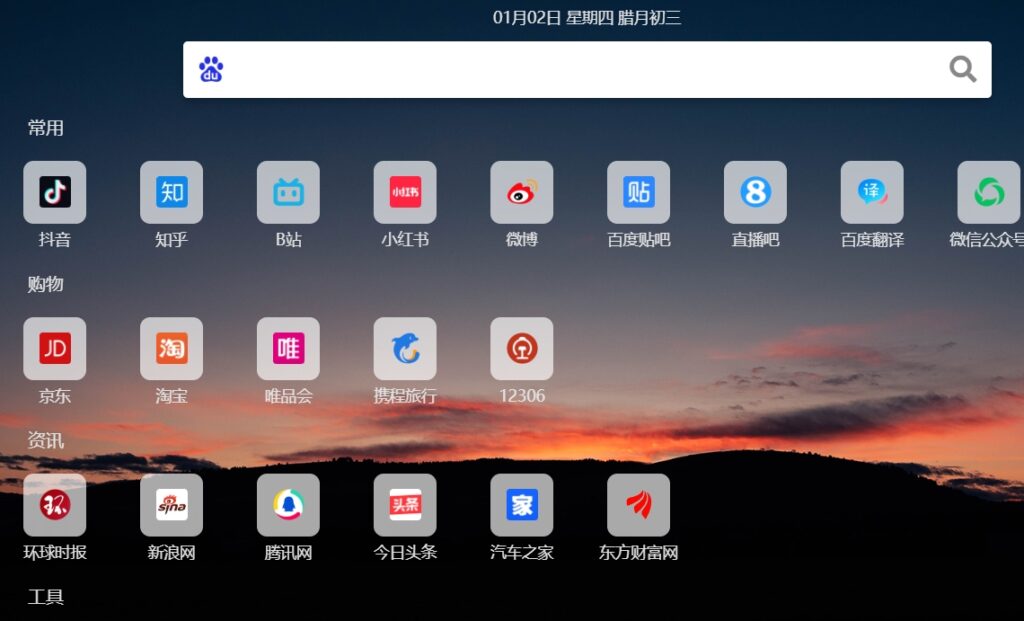Click the 直播吧 text label
Viewport: 1024px width, 621px height.
click(x=756, y=240)
